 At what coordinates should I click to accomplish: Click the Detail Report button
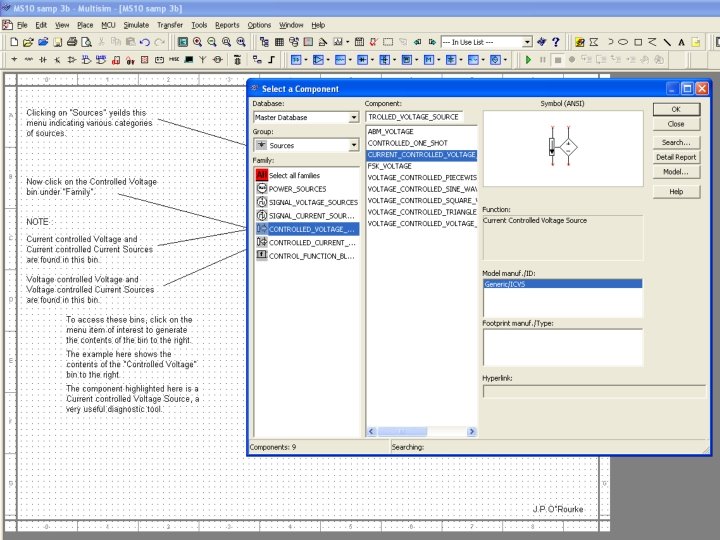tap(676, 157)
